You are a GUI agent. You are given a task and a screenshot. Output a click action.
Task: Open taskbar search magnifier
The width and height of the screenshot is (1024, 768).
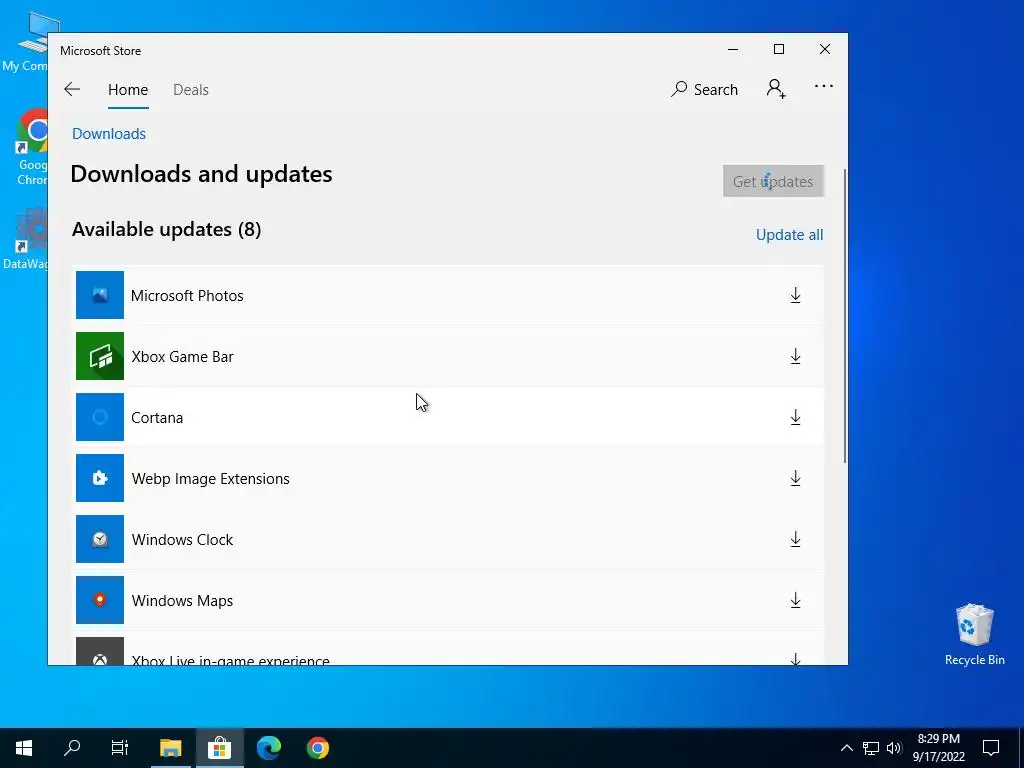pos(72,748)
